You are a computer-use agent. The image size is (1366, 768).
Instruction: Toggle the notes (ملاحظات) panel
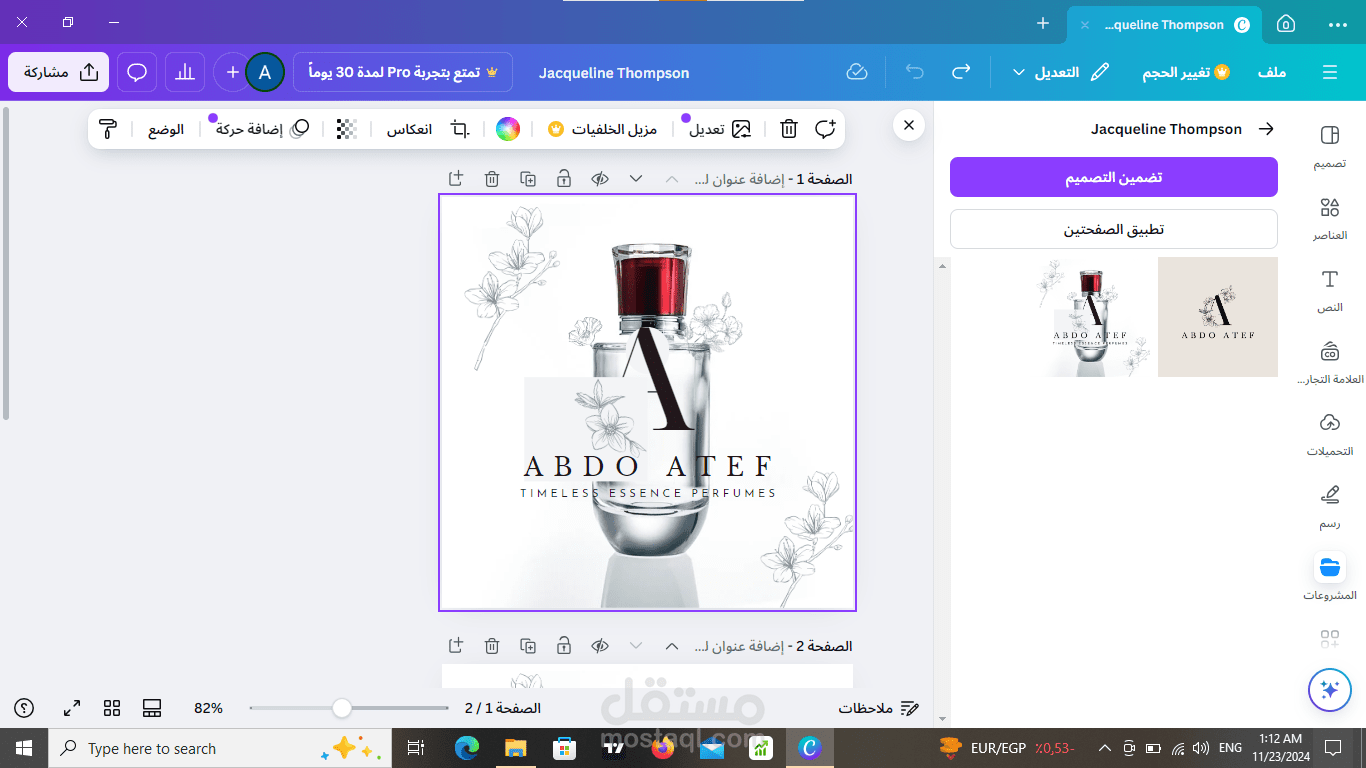[x=879, y=708]
